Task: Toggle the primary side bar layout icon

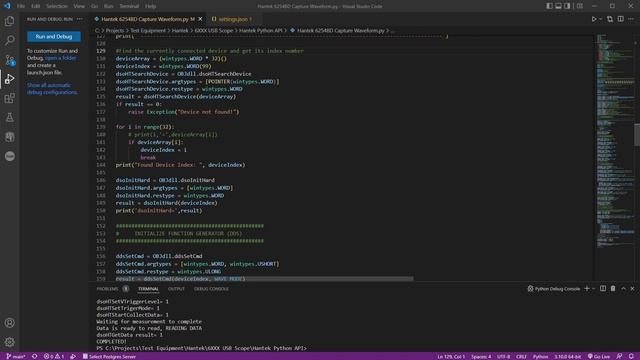Action: pos(549,6)
